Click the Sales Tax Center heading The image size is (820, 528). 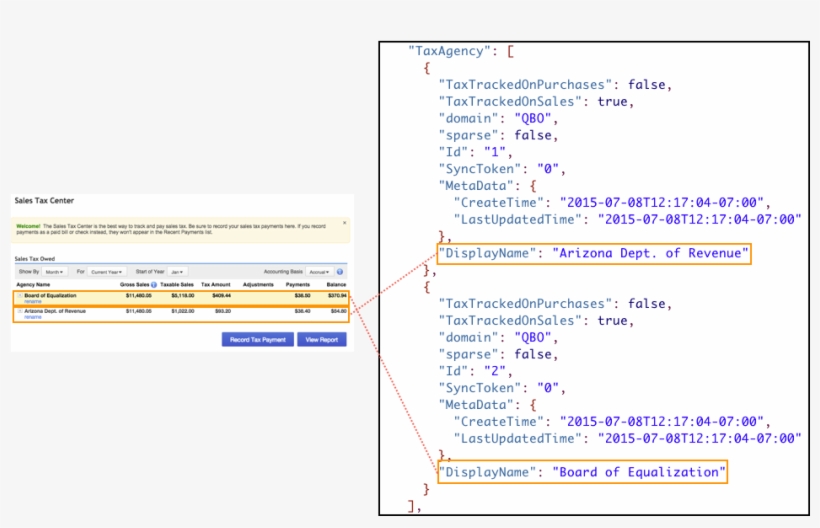click(44, 201)
